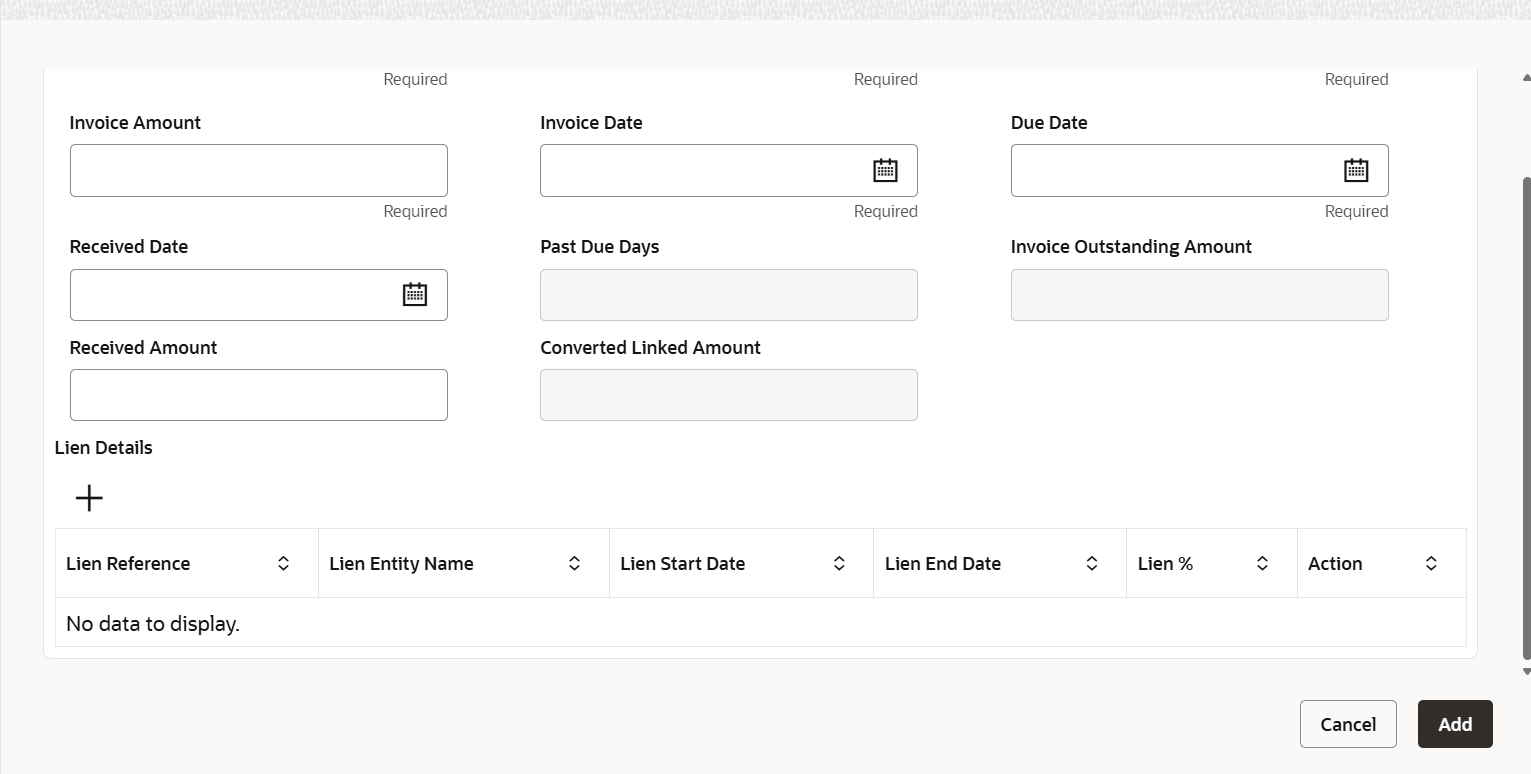Click inside the Invoice Date field

700,171
